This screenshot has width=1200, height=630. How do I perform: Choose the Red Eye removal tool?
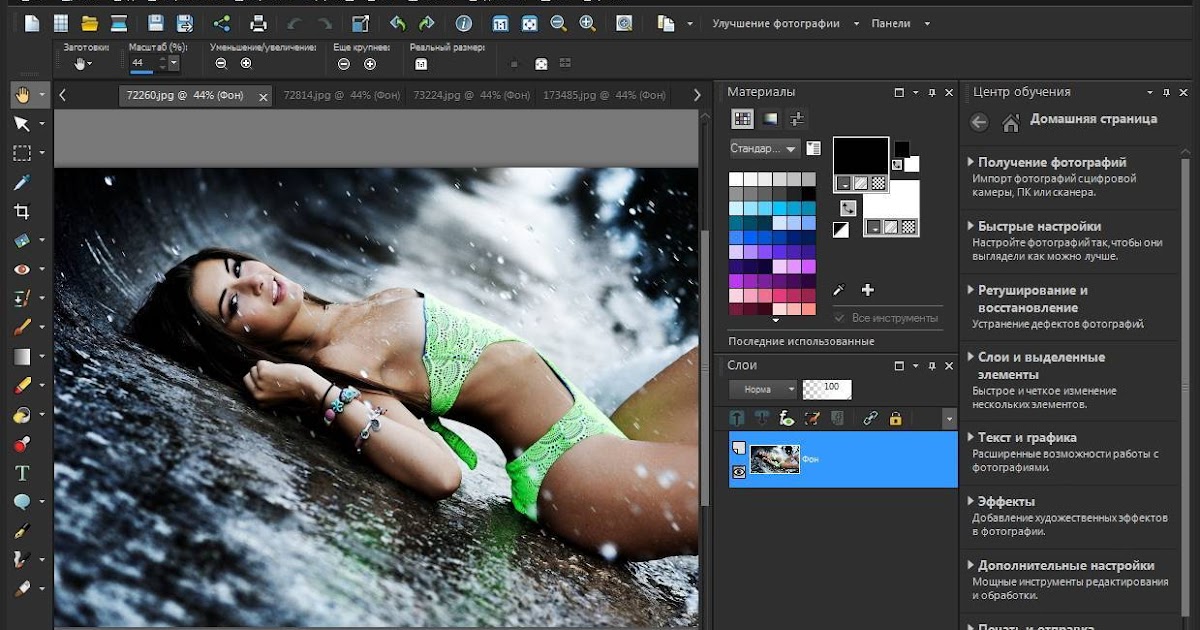point(21,269)
